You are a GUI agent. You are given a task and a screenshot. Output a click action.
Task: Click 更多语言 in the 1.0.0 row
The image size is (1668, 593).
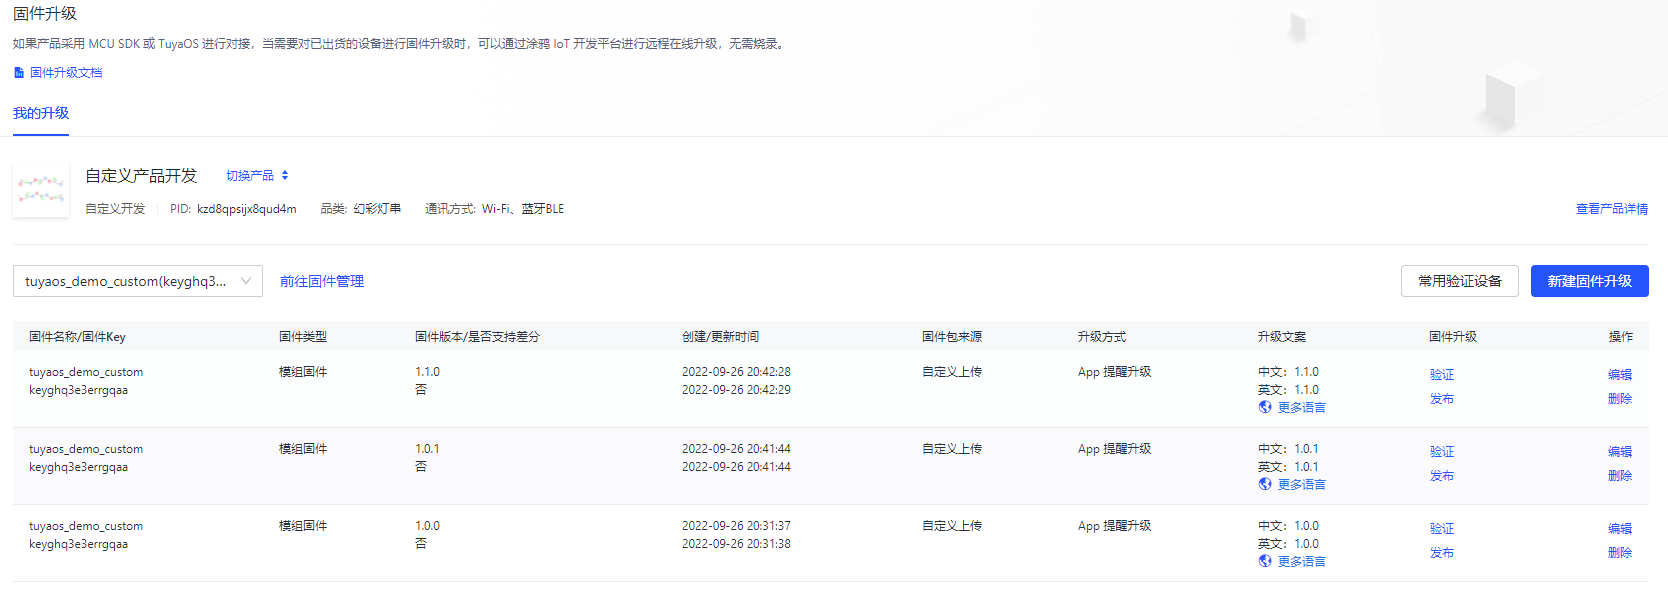click(1302, 562)
